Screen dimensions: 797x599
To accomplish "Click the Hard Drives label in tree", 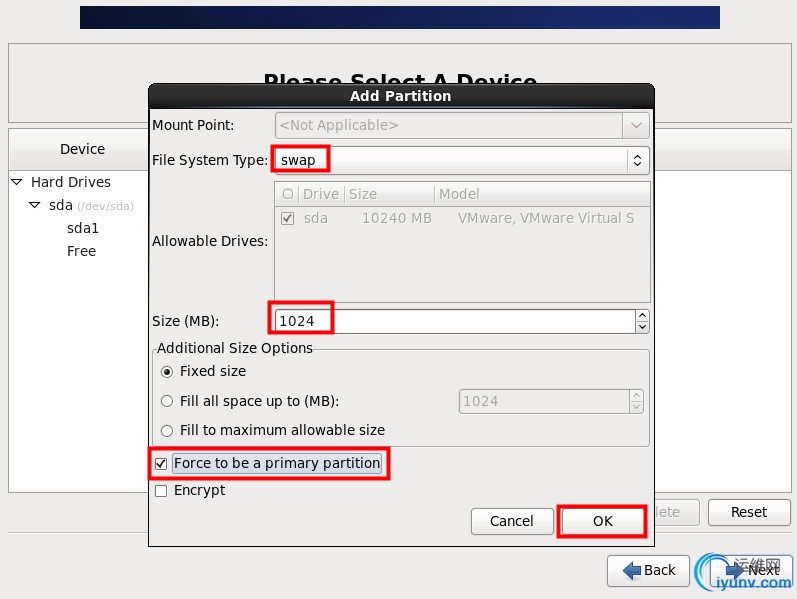I will (71, 182).
